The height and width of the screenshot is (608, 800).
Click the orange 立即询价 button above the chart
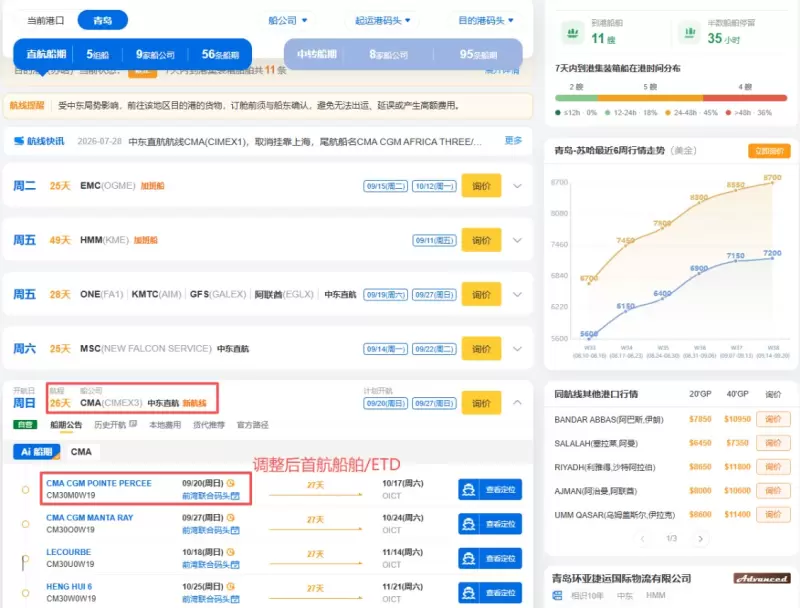coord(769,151)
